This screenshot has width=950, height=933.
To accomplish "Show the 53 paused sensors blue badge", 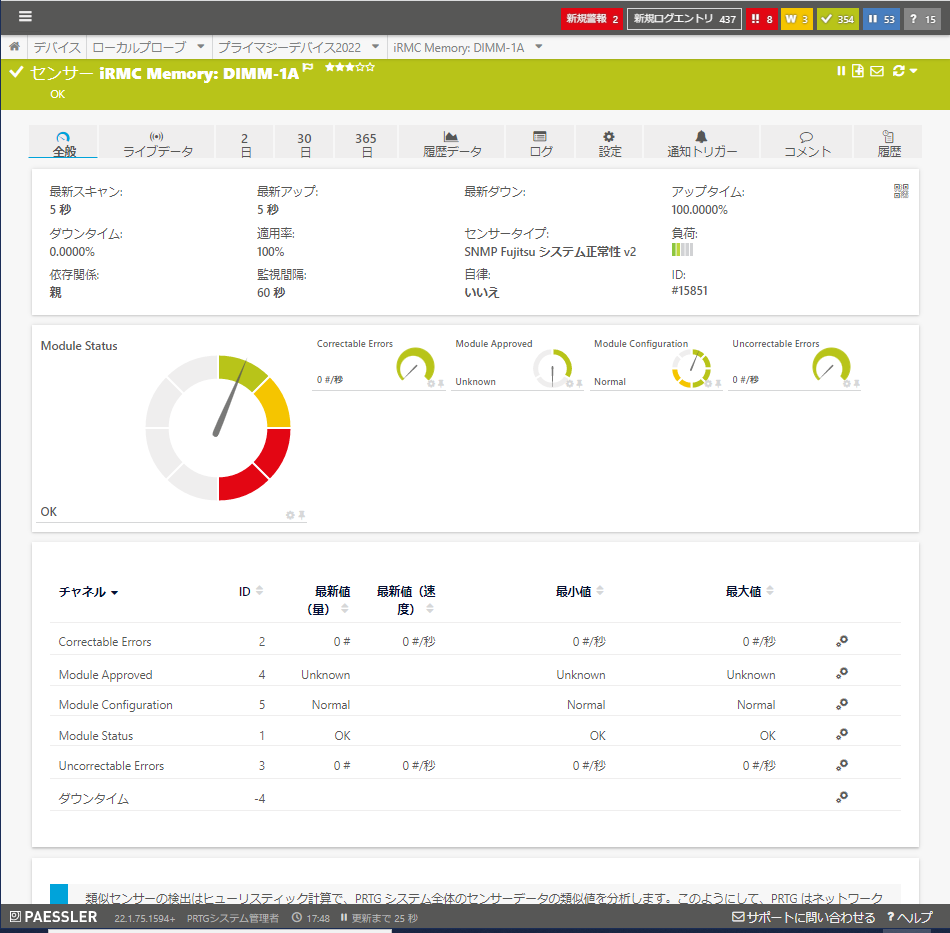I will click(881, 19).
